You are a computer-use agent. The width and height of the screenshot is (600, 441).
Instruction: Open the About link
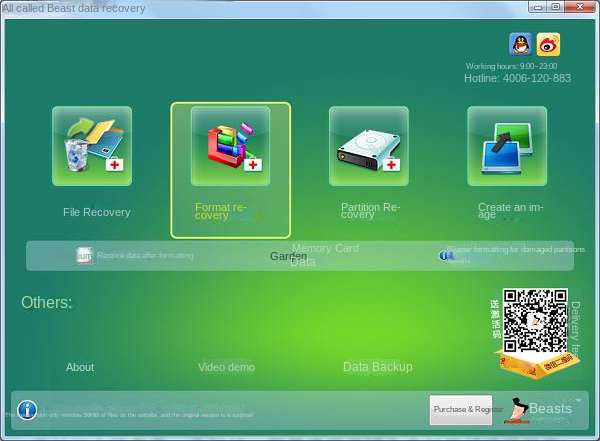coord(80,367)
